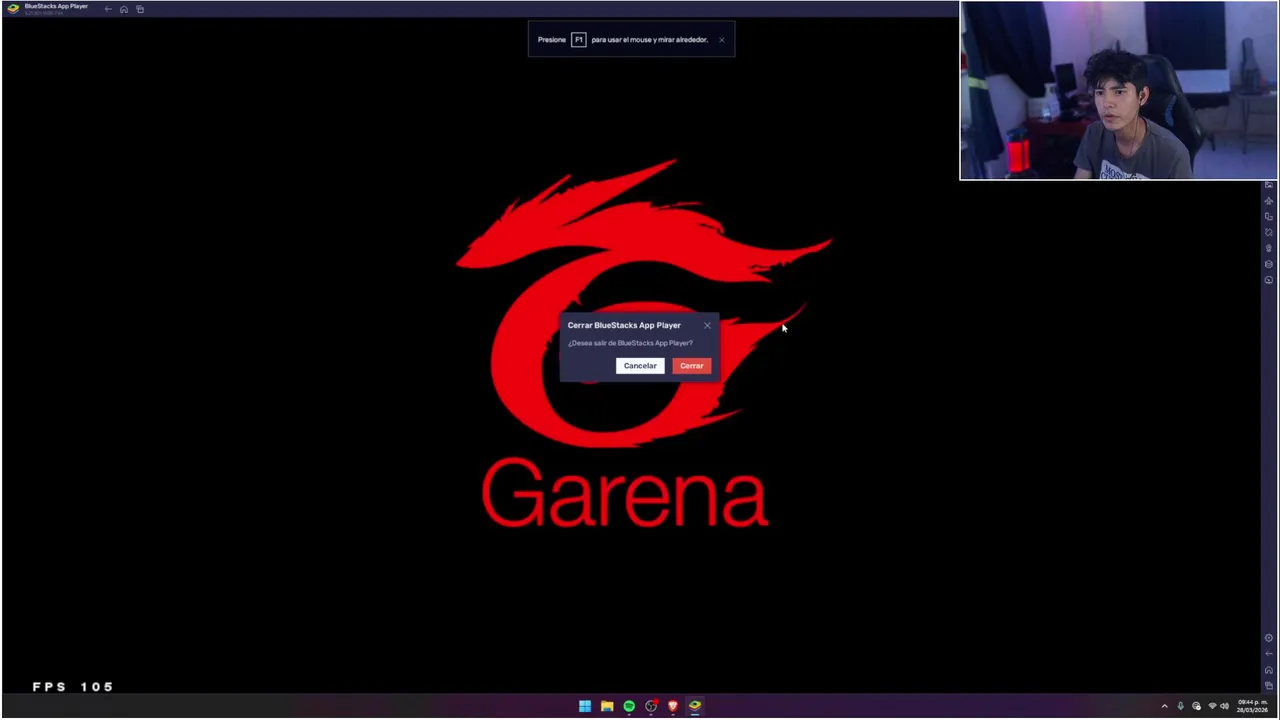Open OBS Studio from taskbar
This screenshot has height=720, width=1280.
click(651, 706)
